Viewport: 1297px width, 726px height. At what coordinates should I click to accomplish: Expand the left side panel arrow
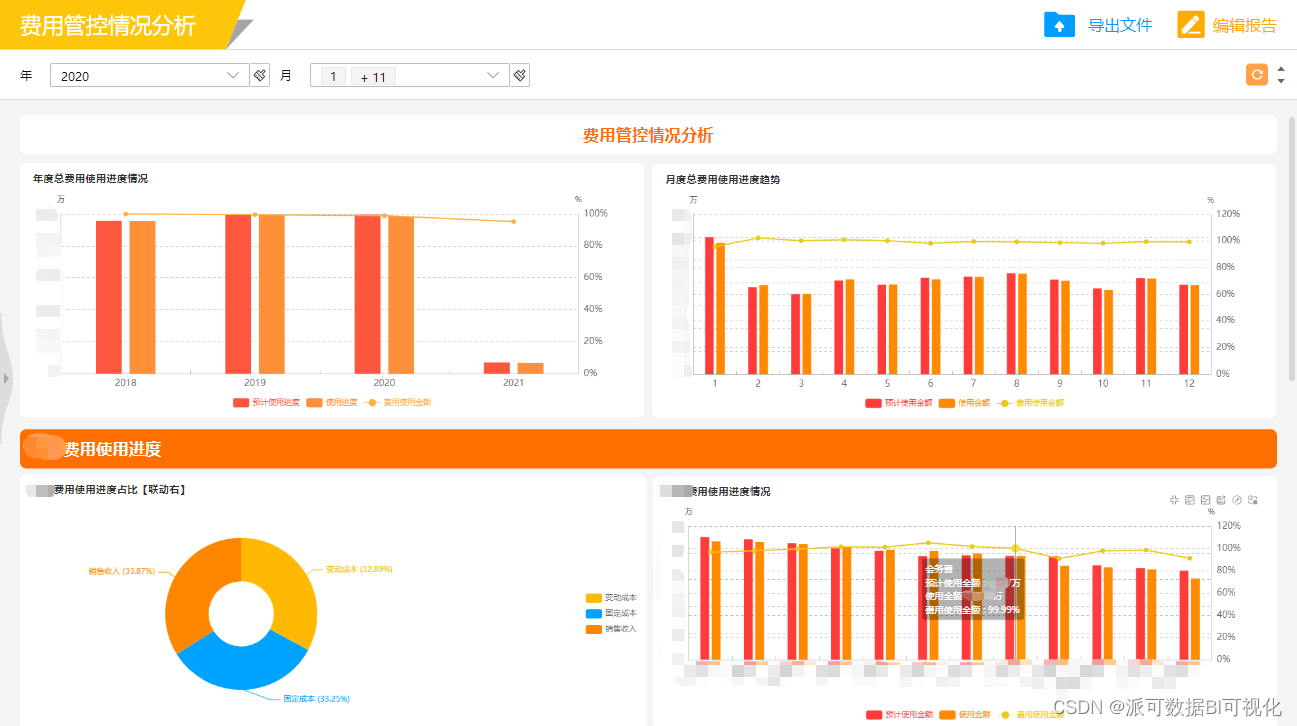(x=6, y=378)
